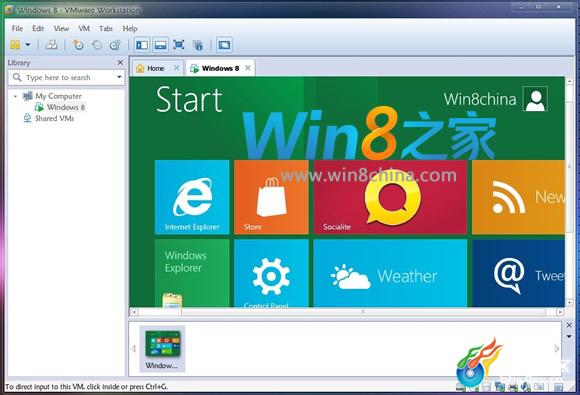Open the Tweet @ tile
The height and width of the screenshot is (395, 580).
518,273
